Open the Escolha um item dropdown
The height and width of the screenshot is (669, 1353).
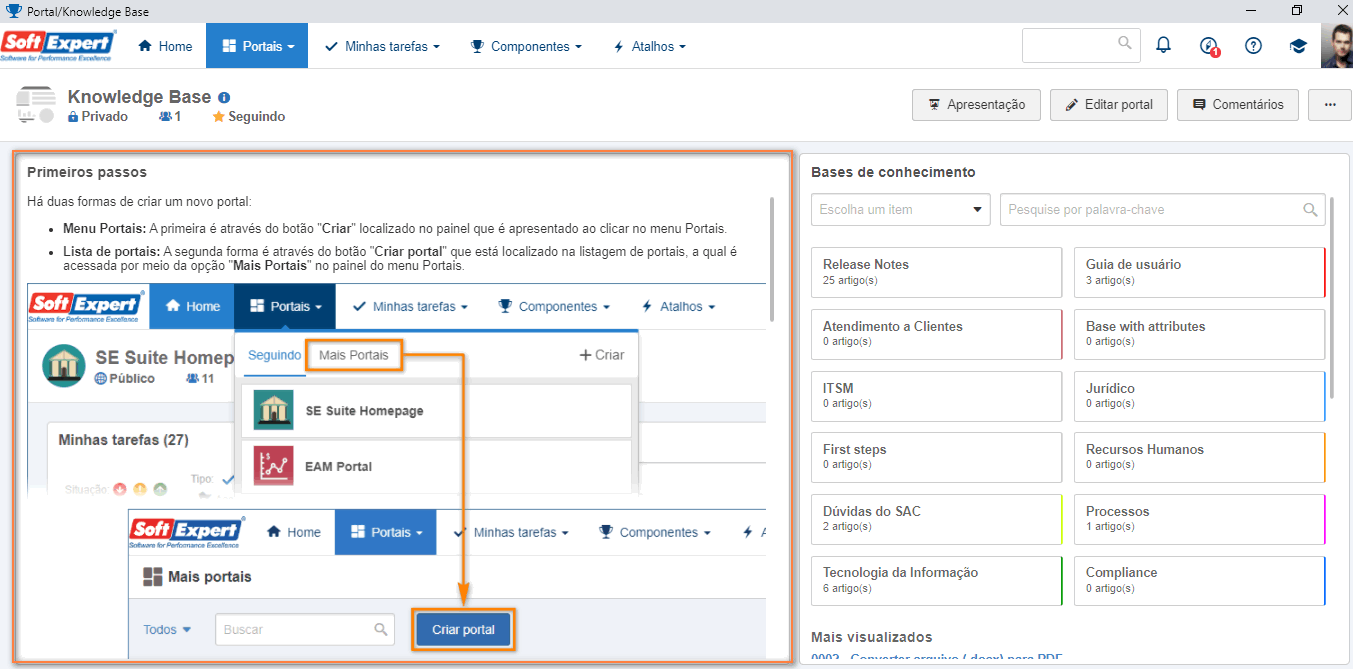coord(901,209)
